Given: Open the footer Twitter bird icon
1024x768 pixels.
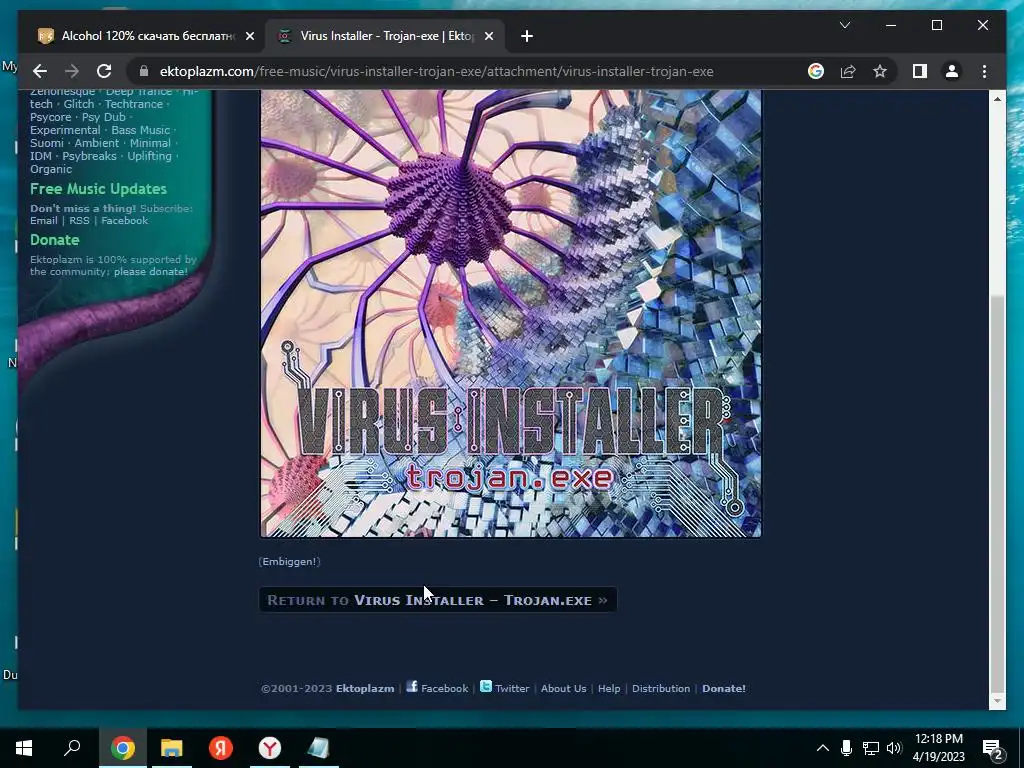Looking at the screenshot, I should tap(486, 686).
